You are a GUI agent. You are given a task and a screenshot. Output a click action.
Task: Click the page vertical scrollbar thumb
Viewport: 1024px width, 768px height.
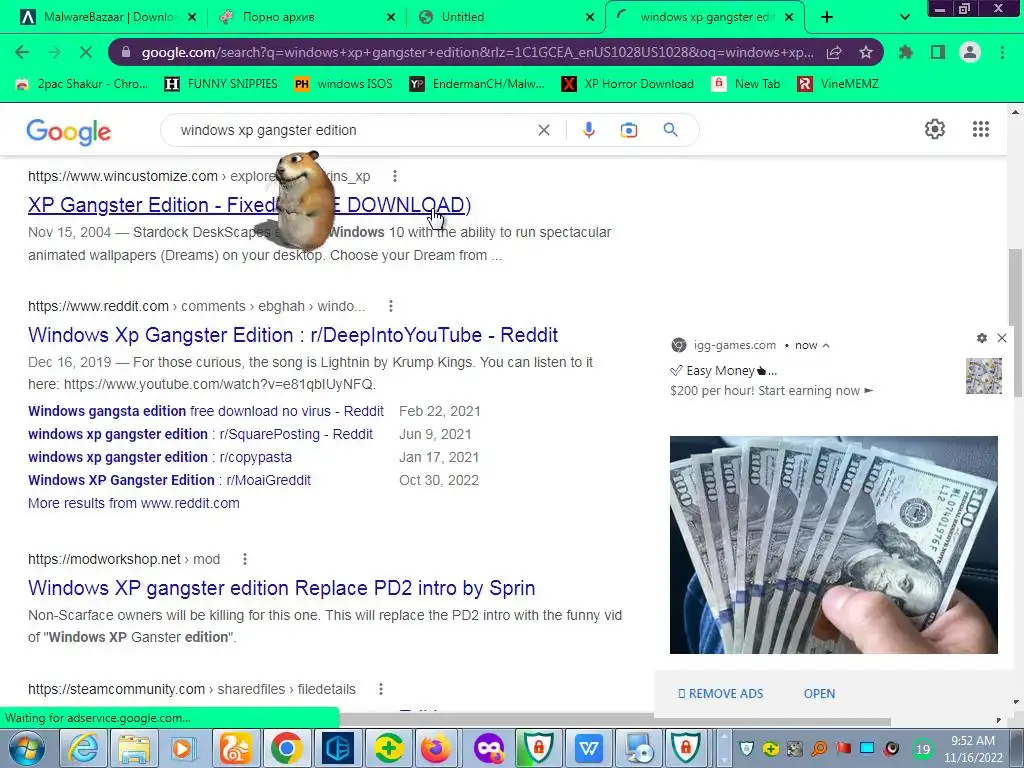[x=1016, y=322]
